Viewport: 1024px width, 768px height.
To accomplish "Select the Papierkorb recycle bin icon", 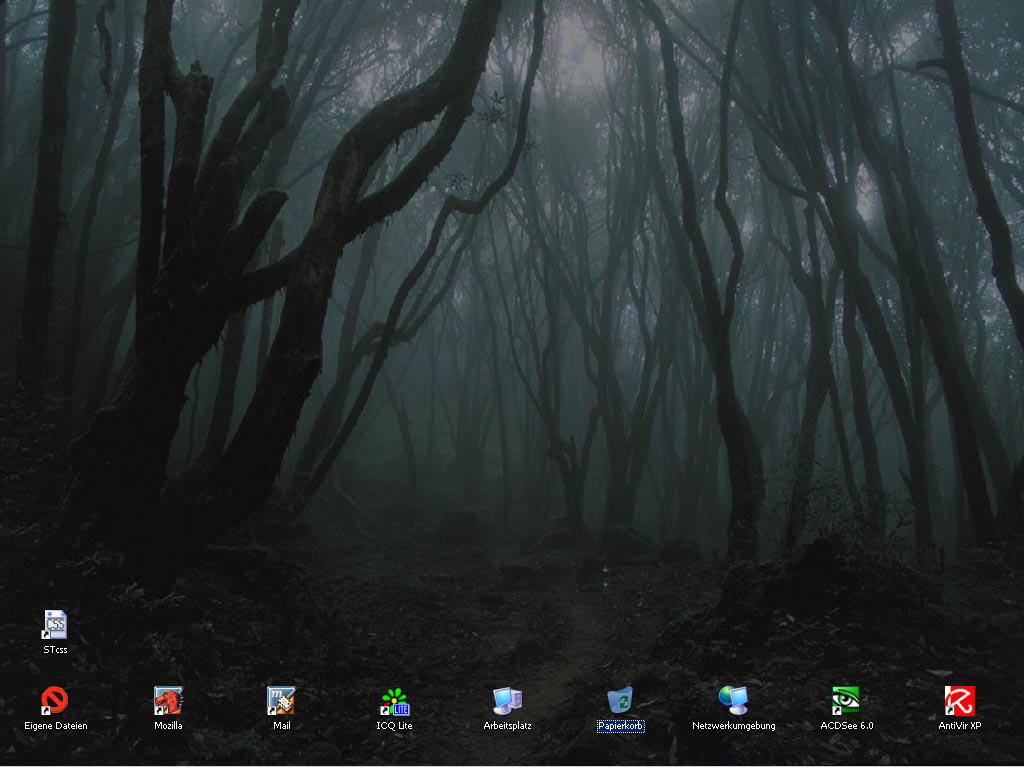I will [x=620, y=701].
